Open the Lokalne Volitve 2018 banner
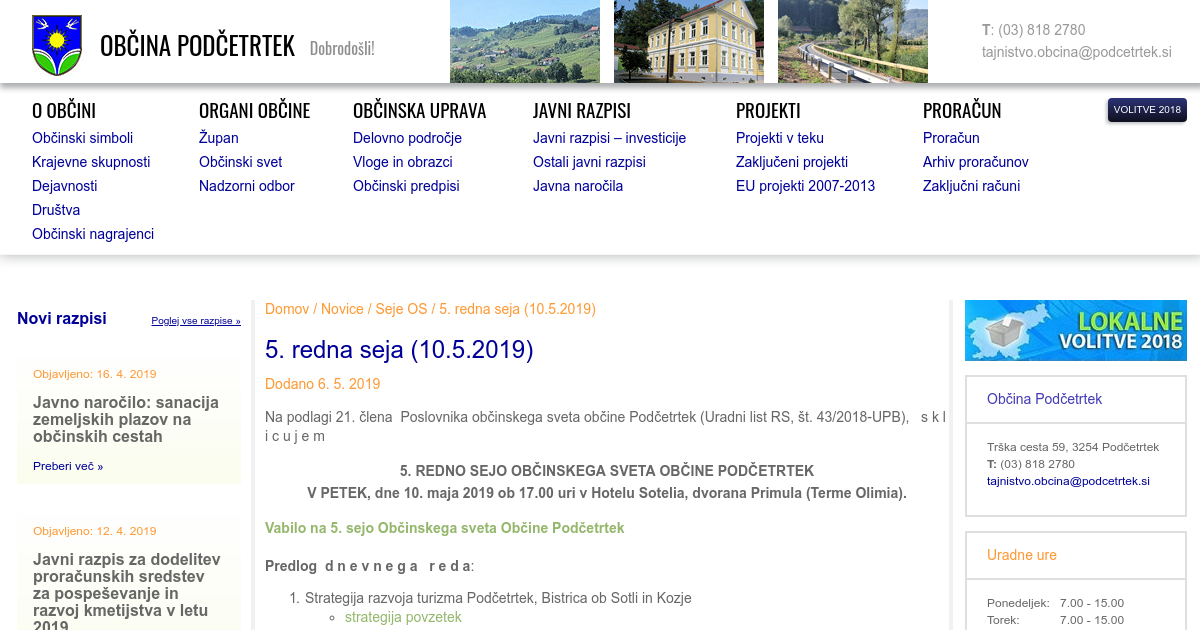The height and width of the screenshot is (630, 1200). tap(1075, 330)
